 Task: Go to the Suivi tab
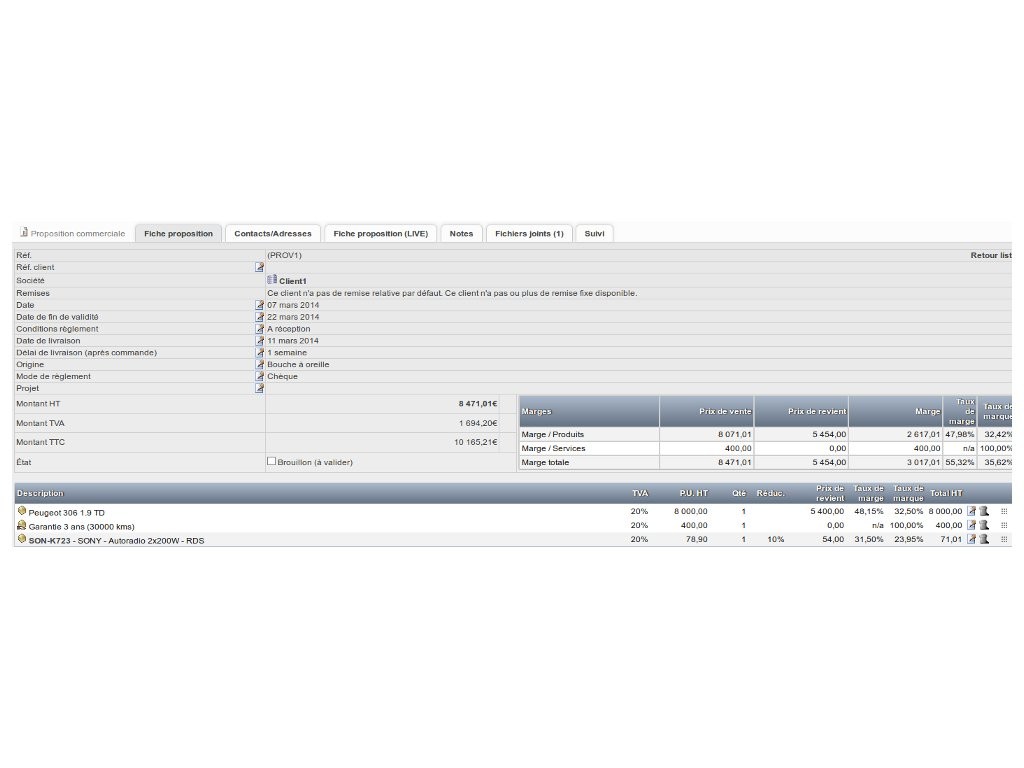(594, 234)
